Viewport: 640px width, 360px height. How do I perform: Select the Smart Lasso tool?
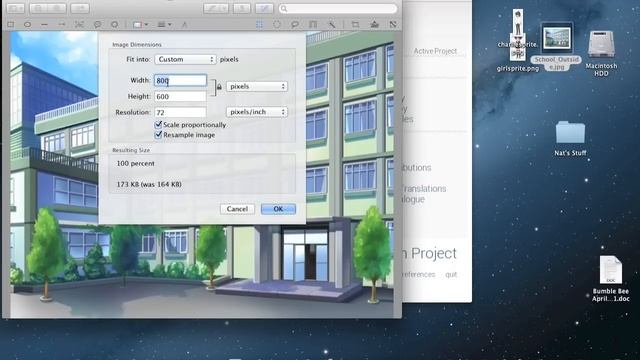[x=313, y=24]
